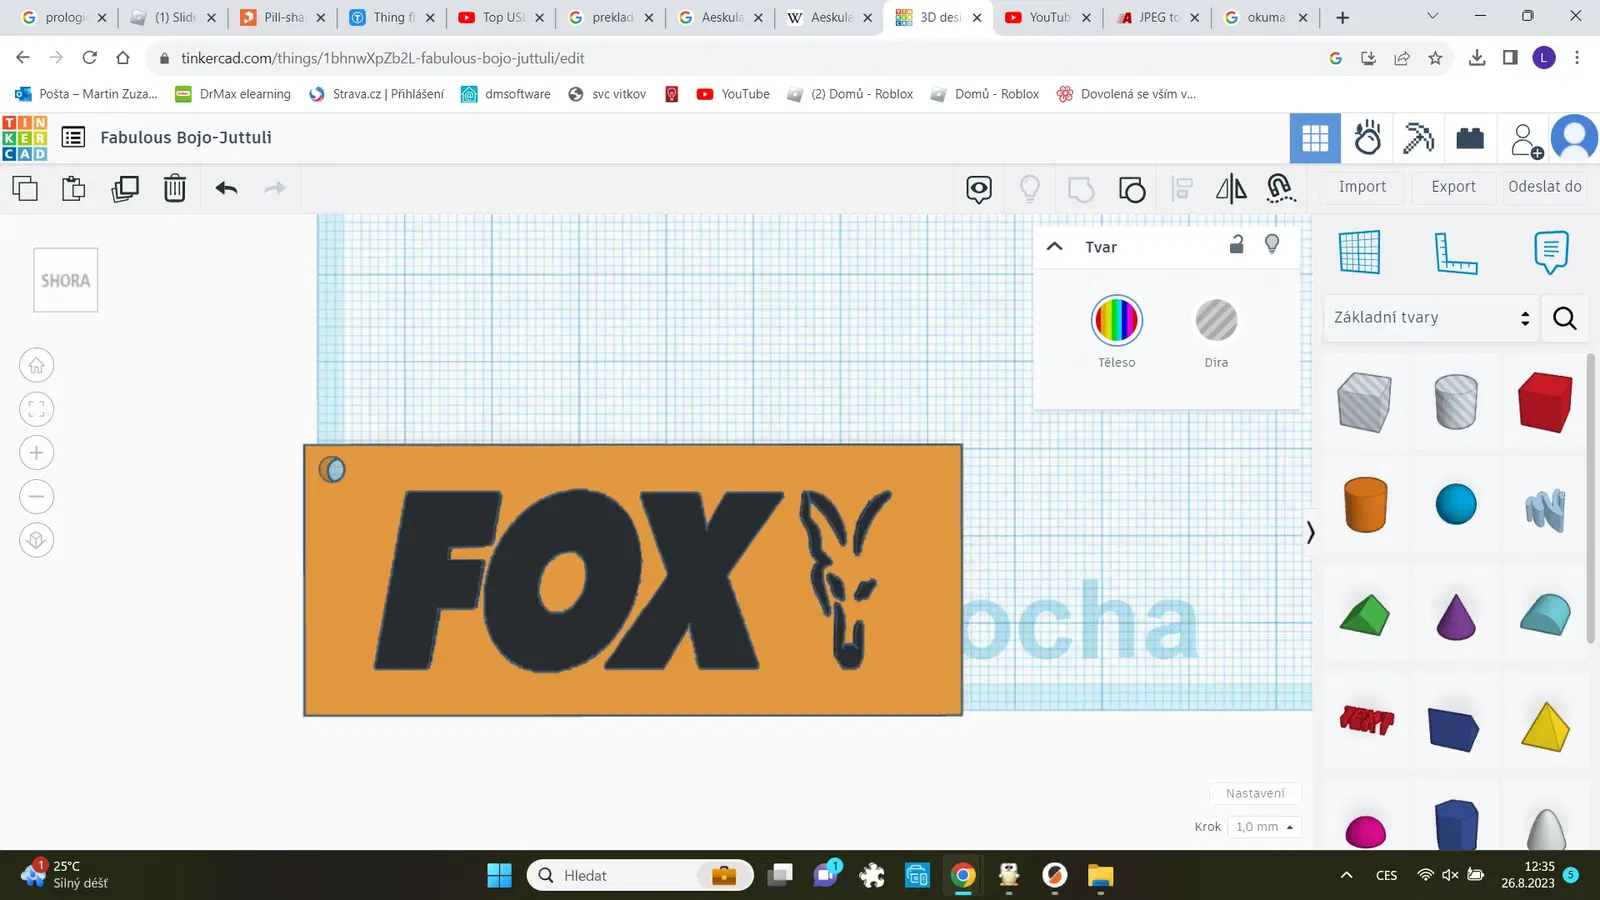This screenshot has width=1600, height=900.
Task: Click the shape search magnifier
Action: (1565, 318)
